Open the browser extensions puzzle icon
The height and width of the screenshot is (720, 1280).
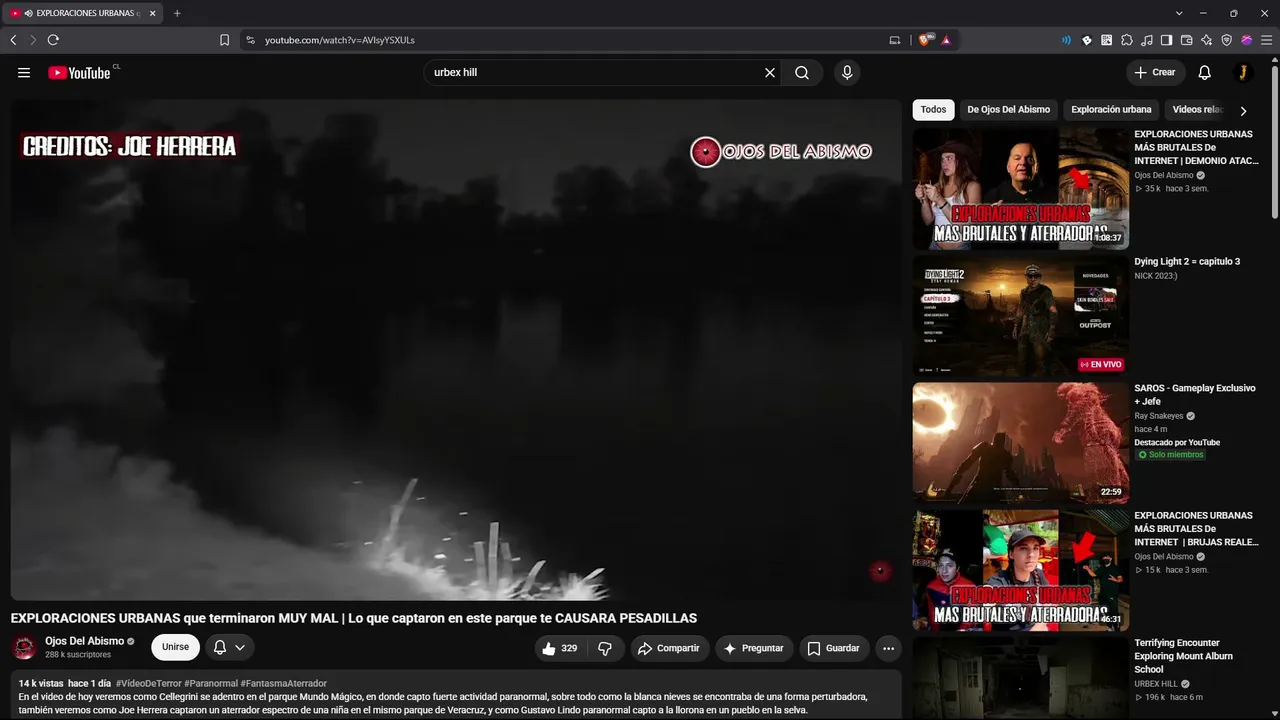[1127, 40]
